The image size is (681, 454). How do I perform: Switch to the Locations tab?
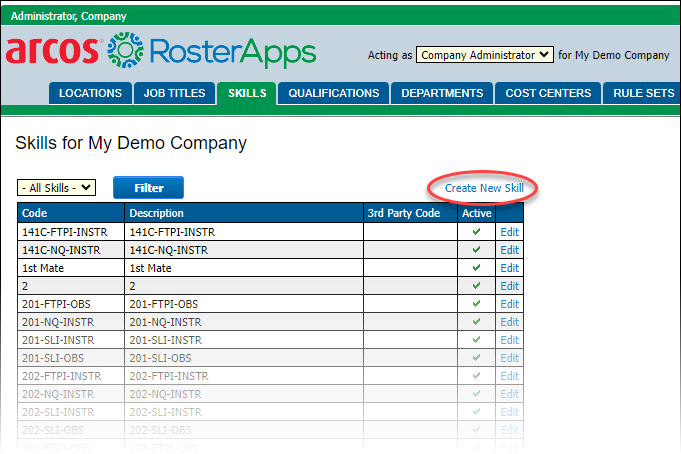coord(90,93)
